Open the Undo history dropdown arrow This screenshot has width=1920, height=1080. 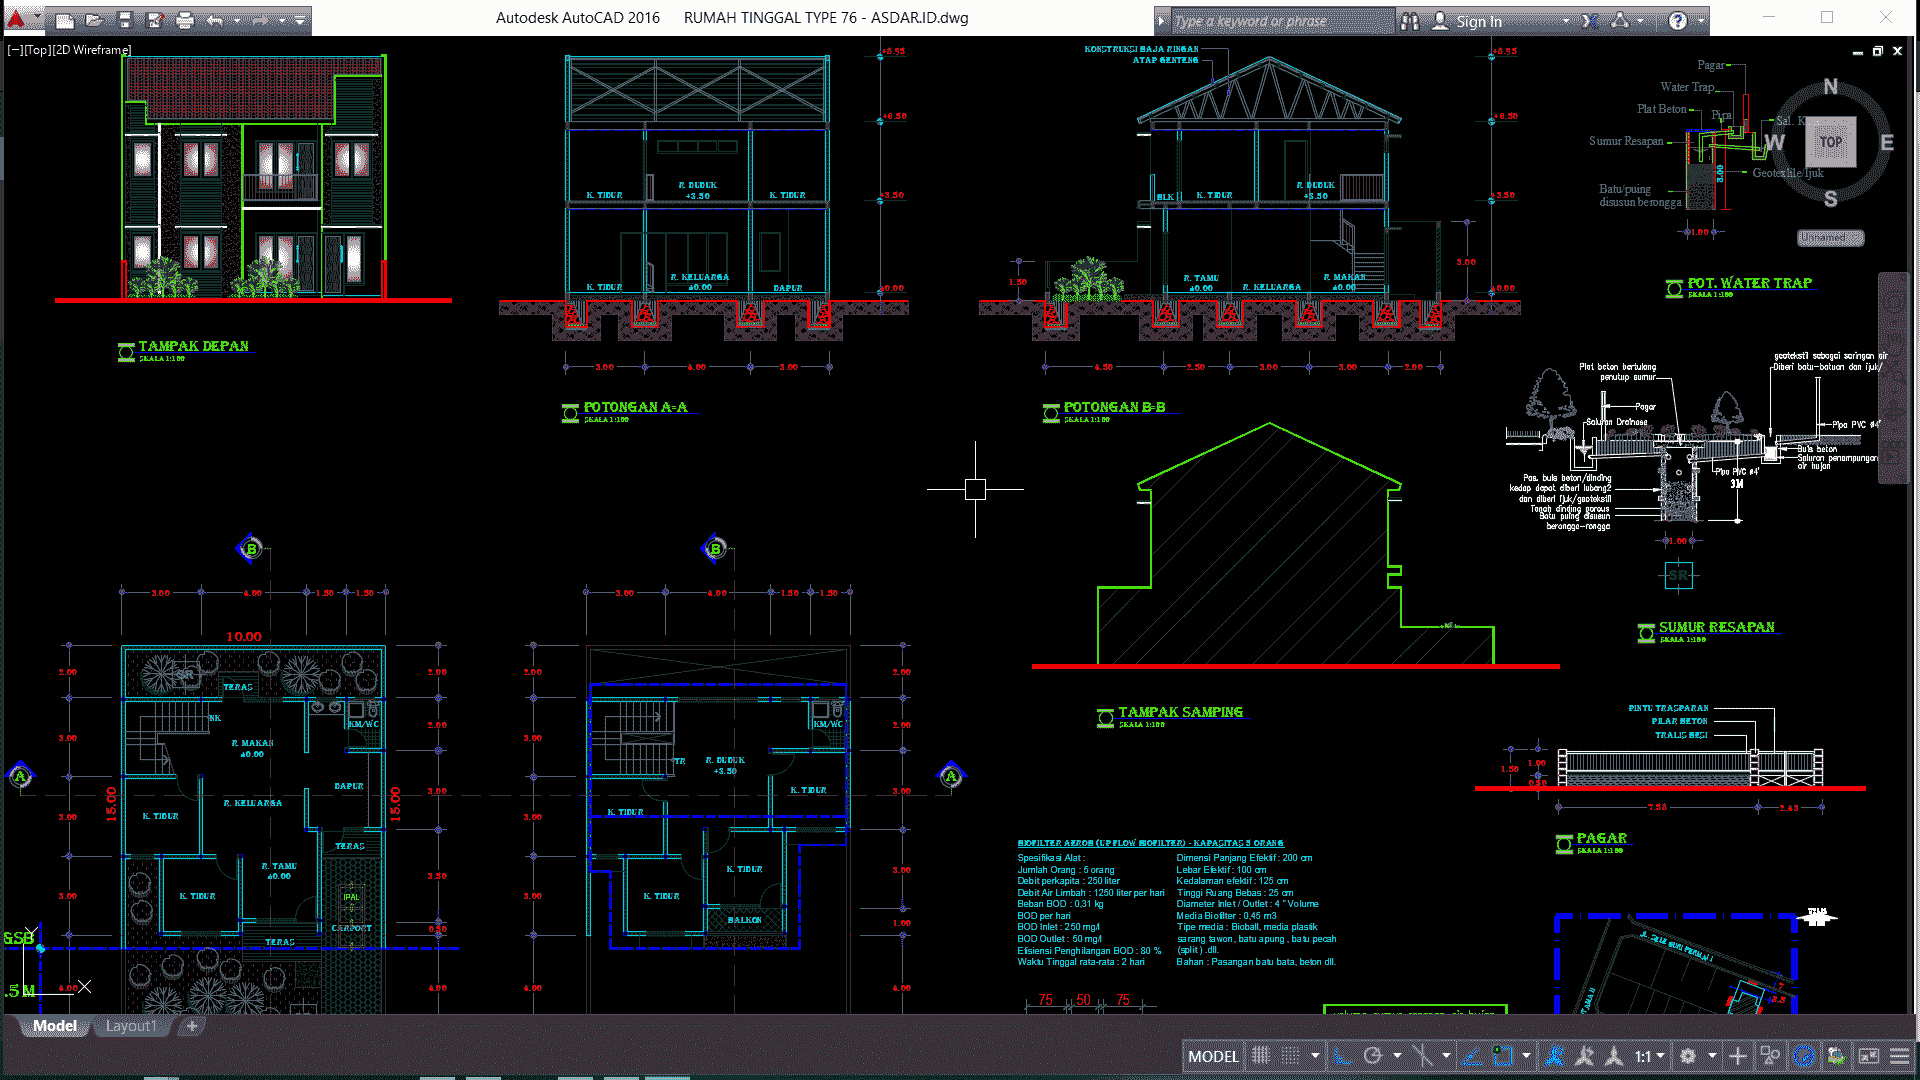pyautogui.click(x=237, y=20)
